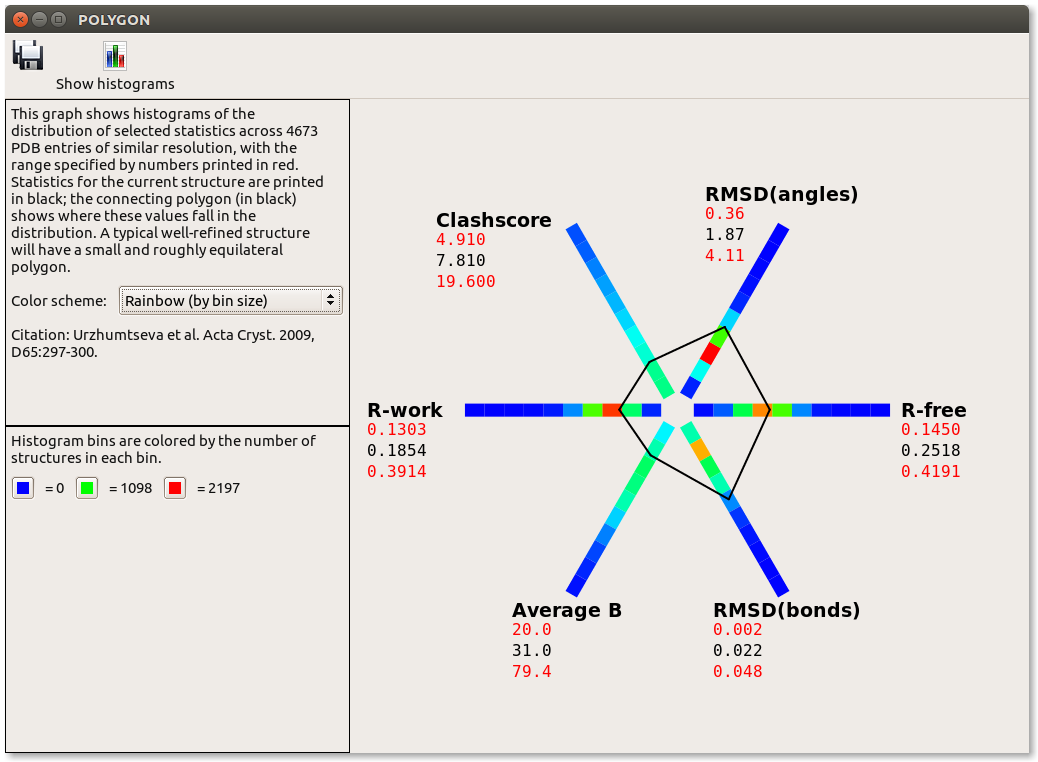Click the save floppy disk icon
The image size is (1038, 762).
coord(27,56)
